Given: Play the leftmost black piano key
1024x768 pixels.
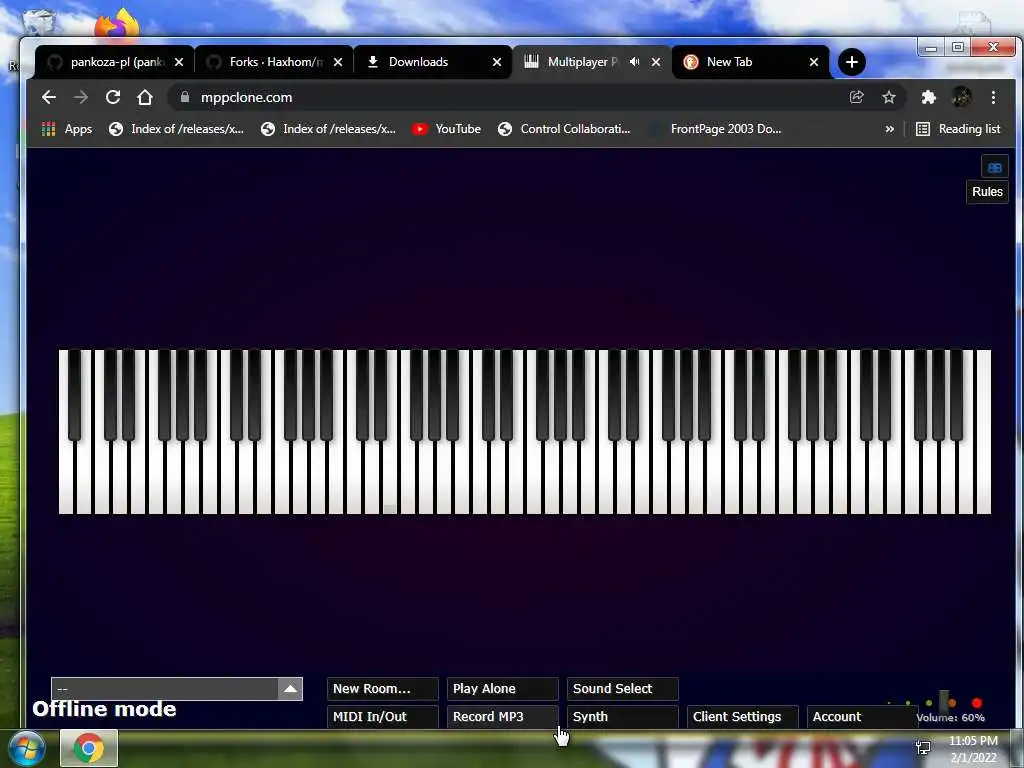Looking at the screenshot, I should click(x=74, y=395).
